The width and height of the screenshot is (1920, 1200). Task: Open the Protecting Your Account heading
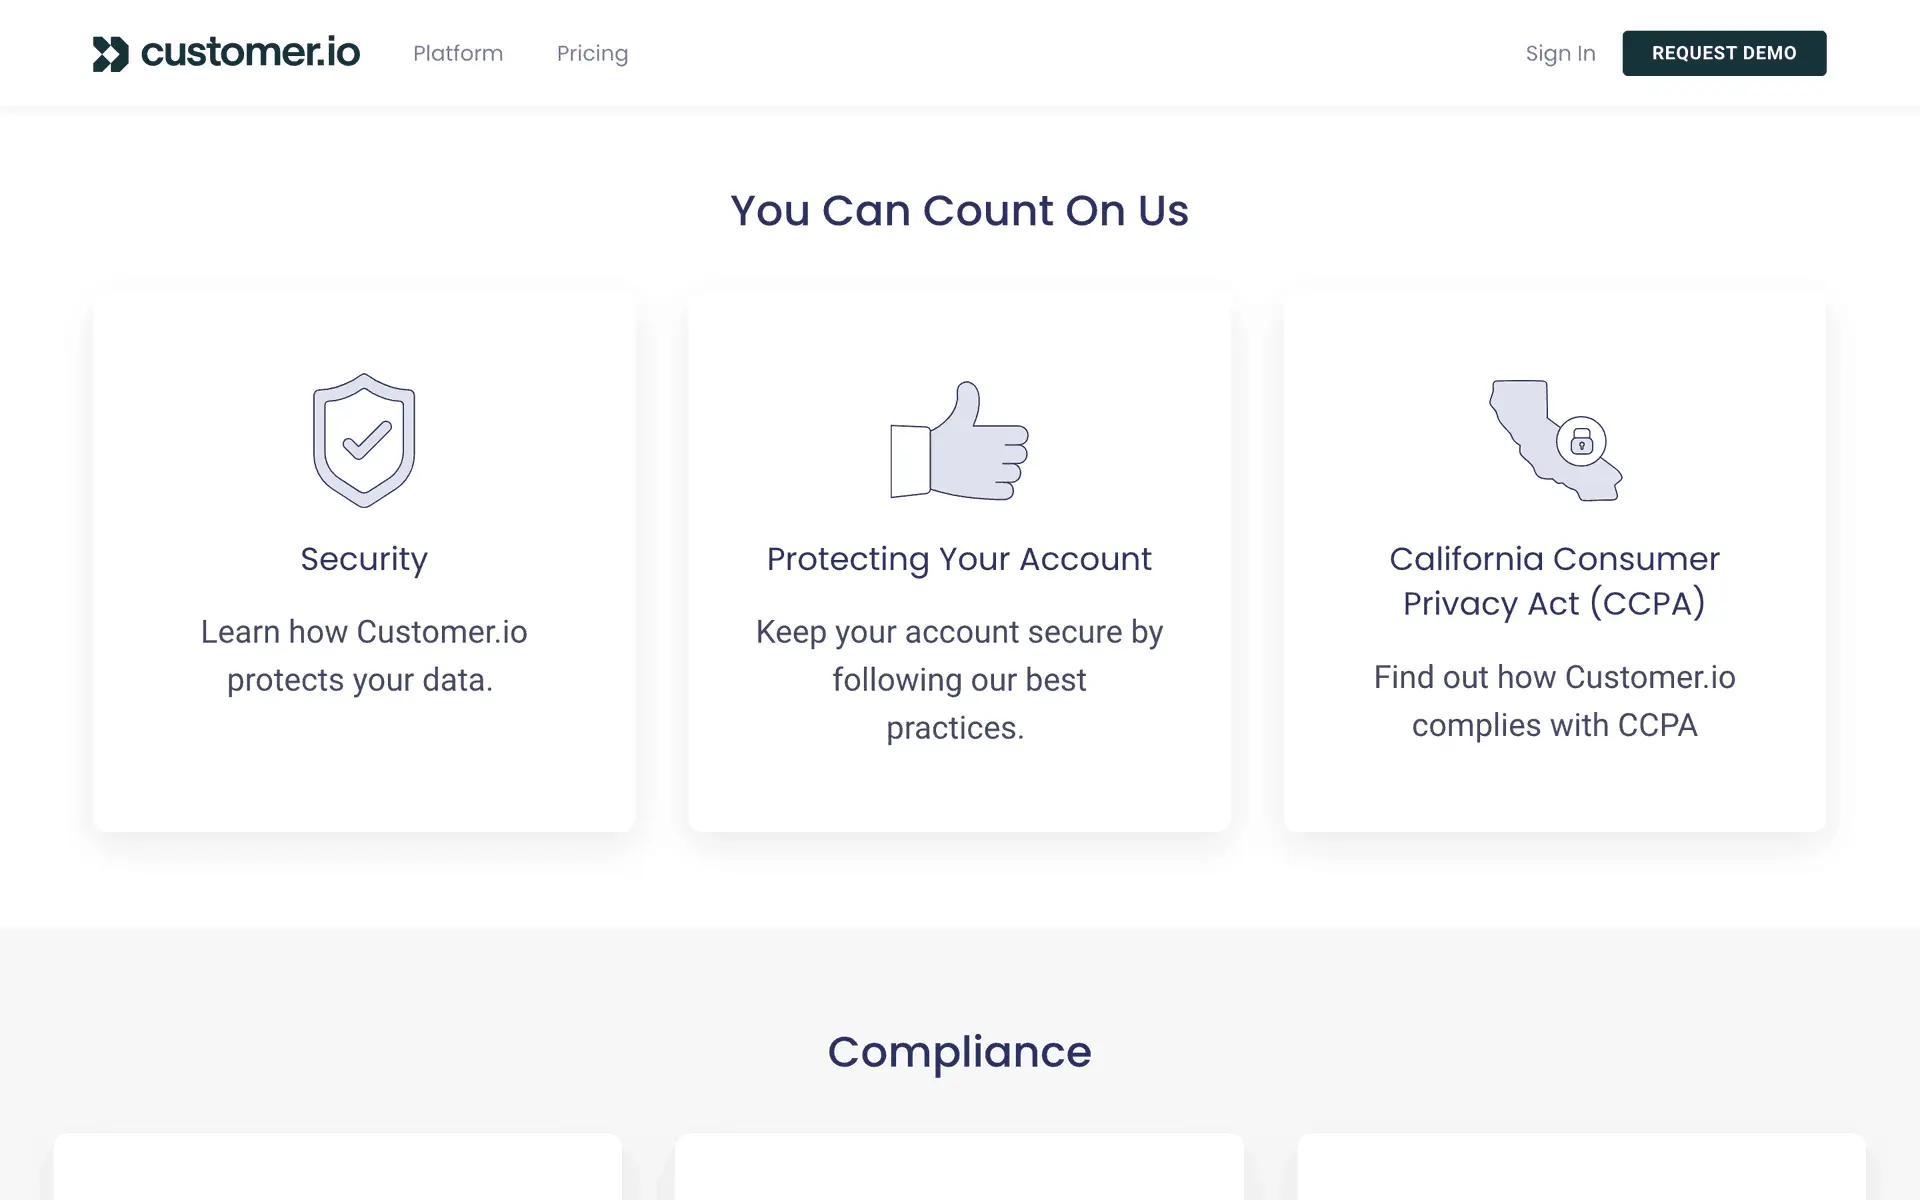pos(959,559)
